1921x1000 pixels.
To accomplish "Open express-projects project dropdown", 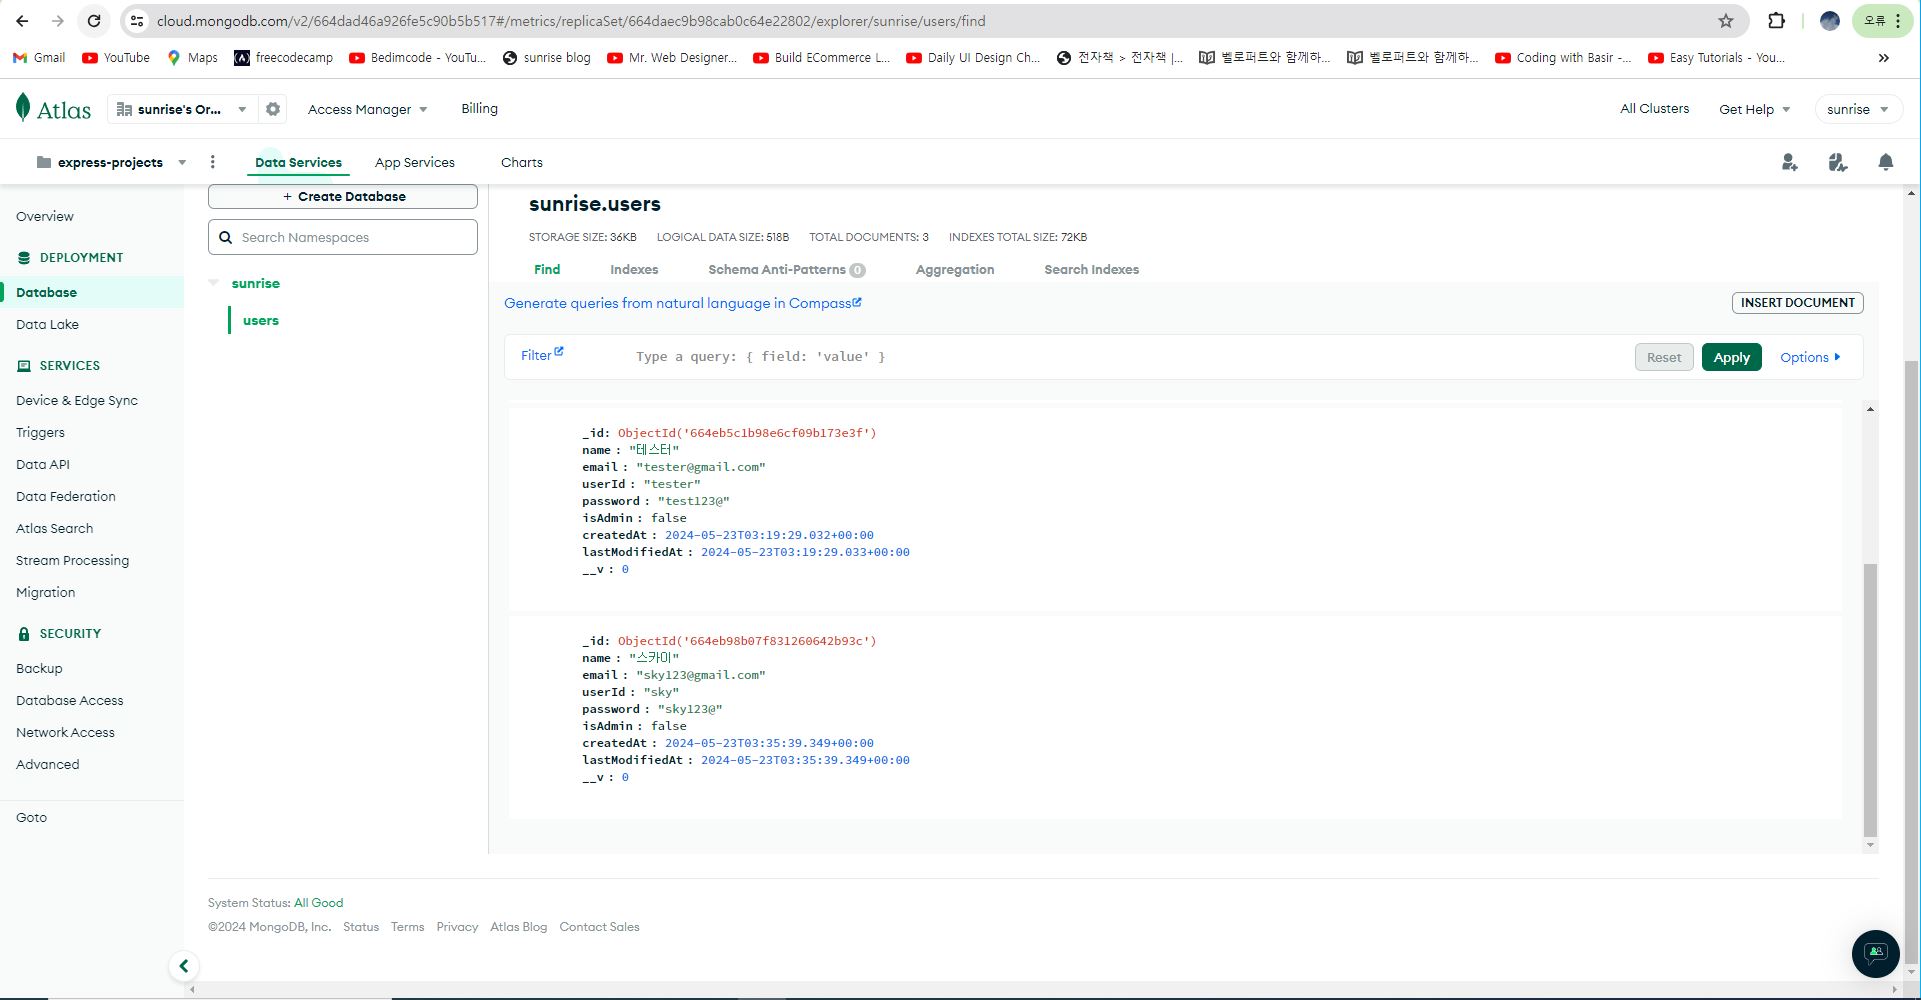I will [x=110, y=162].
